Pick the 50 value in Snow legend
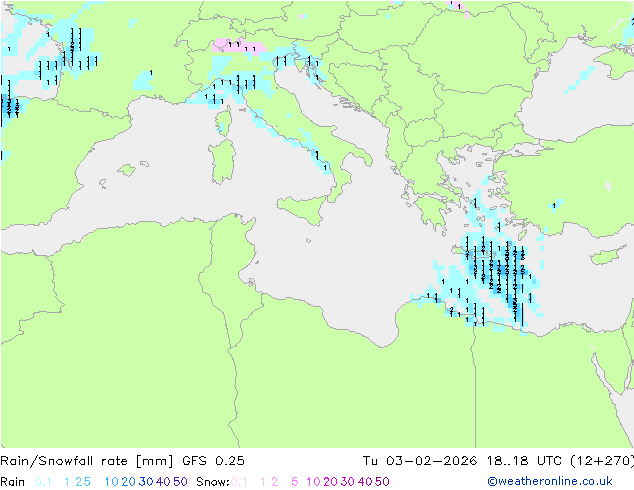Image resolution: width=634 pixels, height=490 pixels. point(382,482)
